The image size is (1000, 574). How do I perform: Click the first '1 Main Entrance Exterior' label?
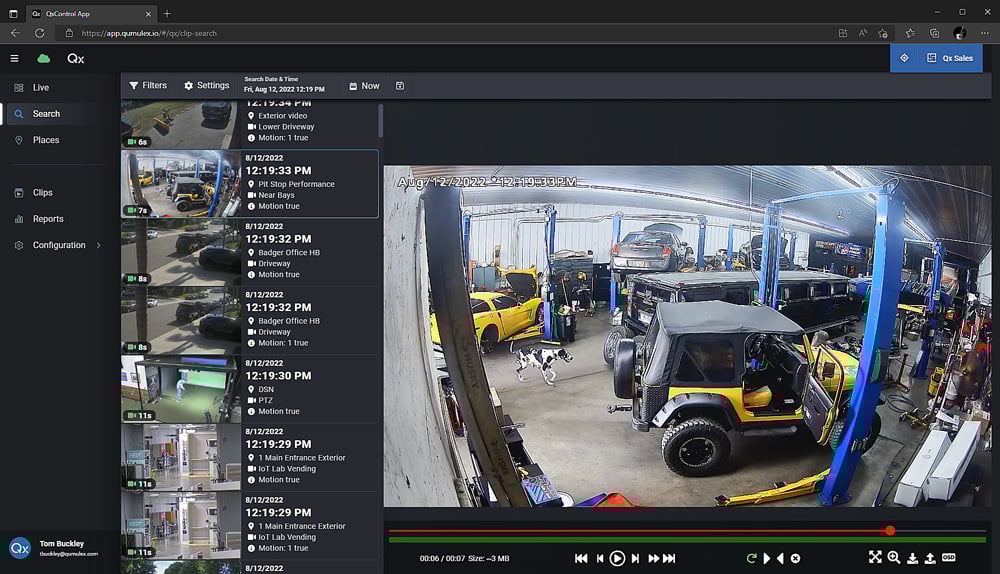click(302, 458)
